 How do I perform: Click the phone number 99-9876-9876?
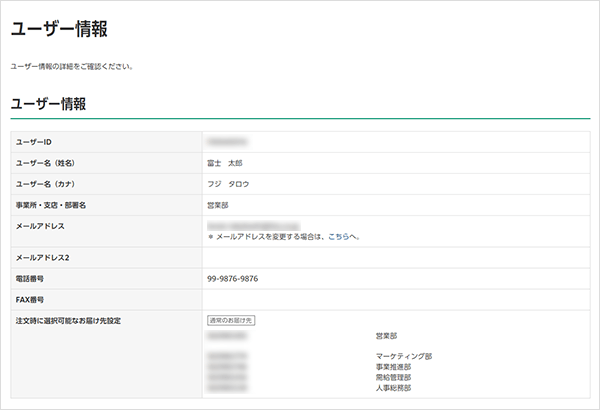pos(233,279)
